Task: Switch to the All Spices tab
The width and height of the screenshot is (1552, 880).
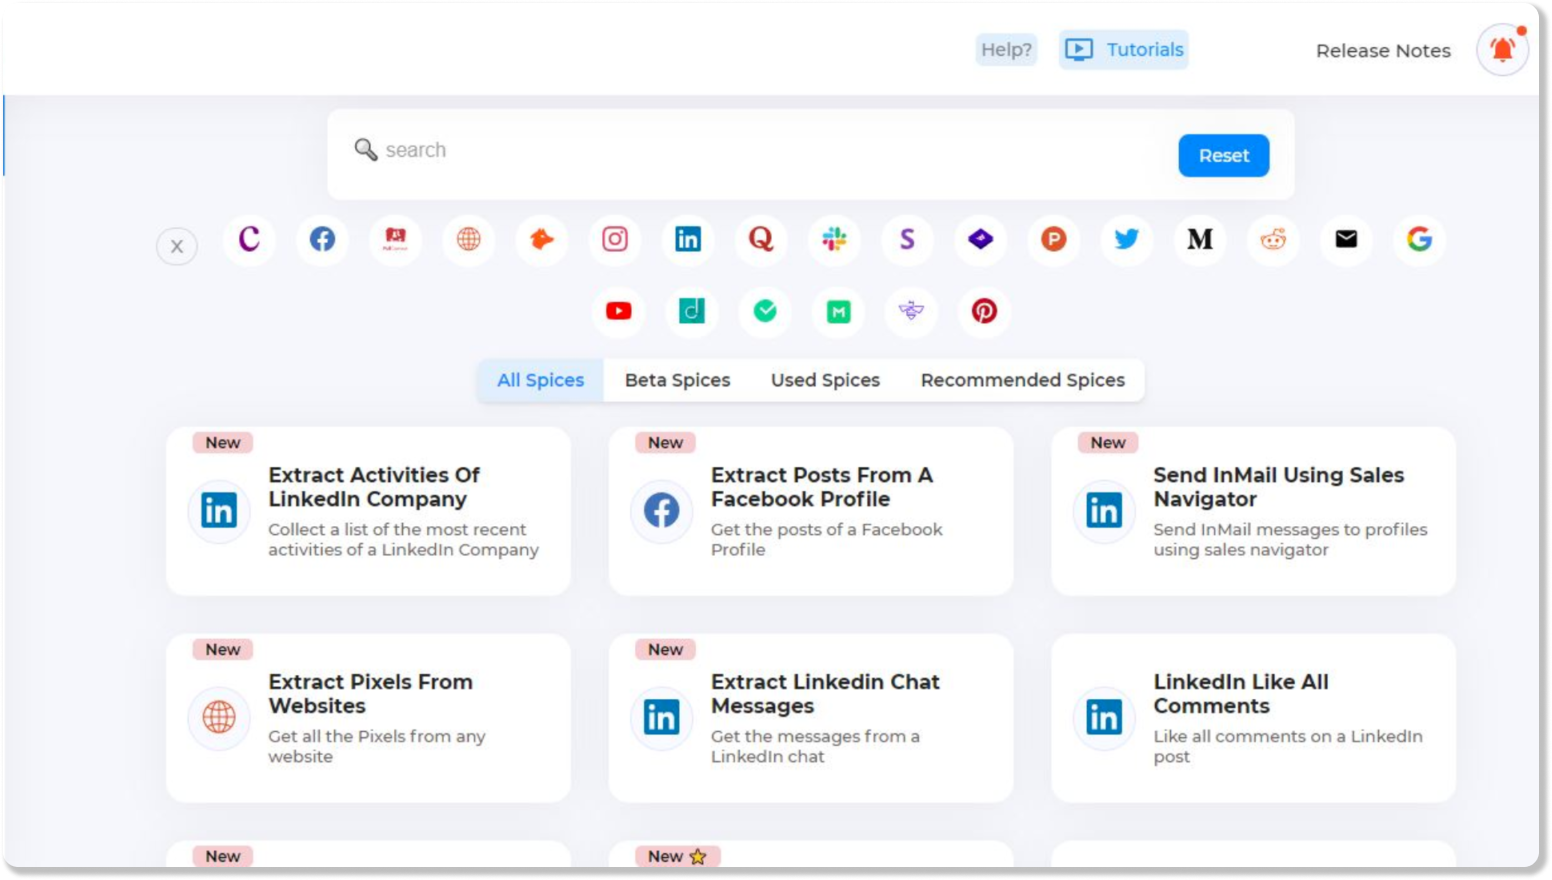Action: 540,380
